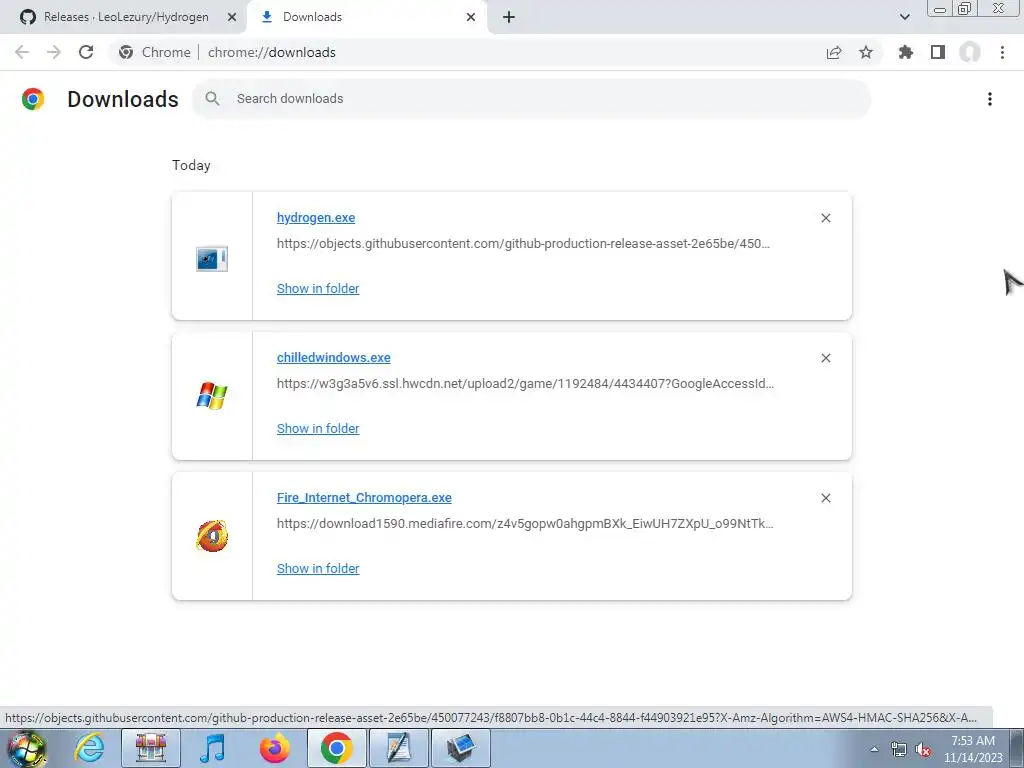Viewport: 1024px width, 768px height.
Task: Reload the downloads page
Action: point(86,52)
